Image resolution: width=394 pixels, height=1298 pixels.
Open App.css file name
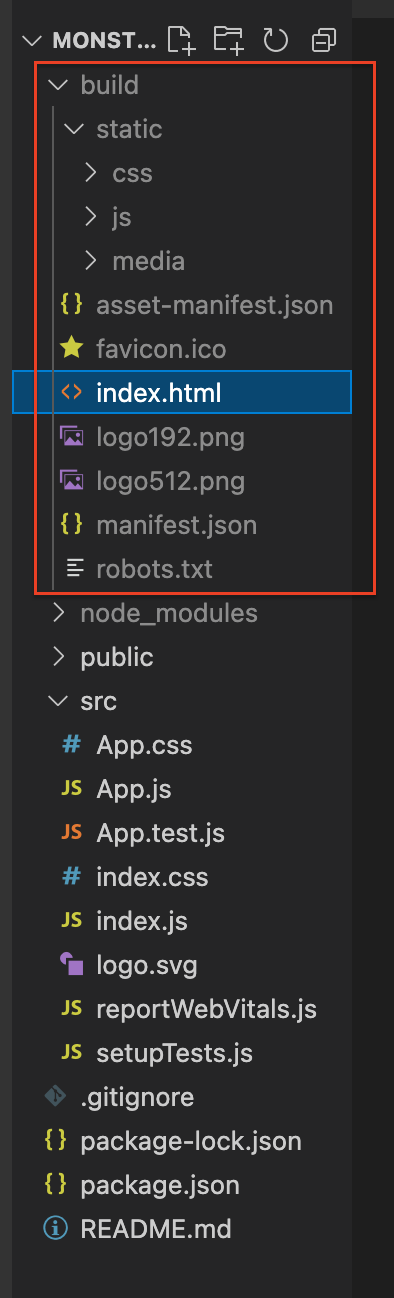tap(144, 746)
